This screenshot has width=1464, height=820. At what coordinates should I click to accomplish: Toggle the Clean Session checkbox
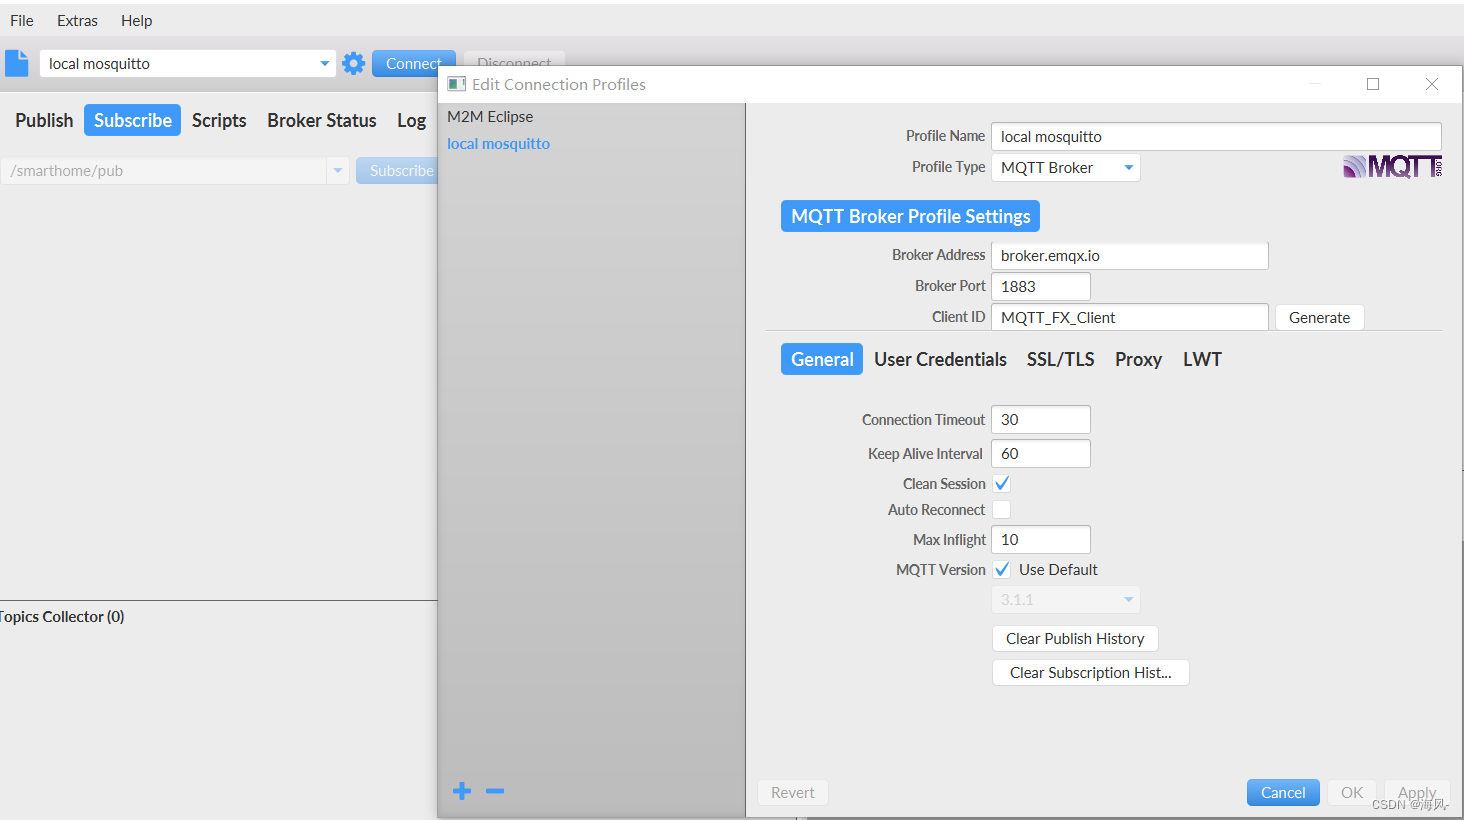[x=1002, y=483]
